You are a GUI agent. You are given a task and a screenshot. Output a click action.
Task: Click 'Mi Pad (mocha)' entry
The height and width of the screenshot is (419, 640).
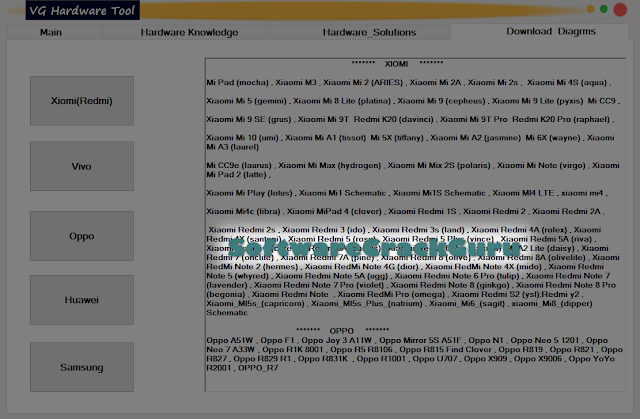pyautogui.click(x=238, y=82)
